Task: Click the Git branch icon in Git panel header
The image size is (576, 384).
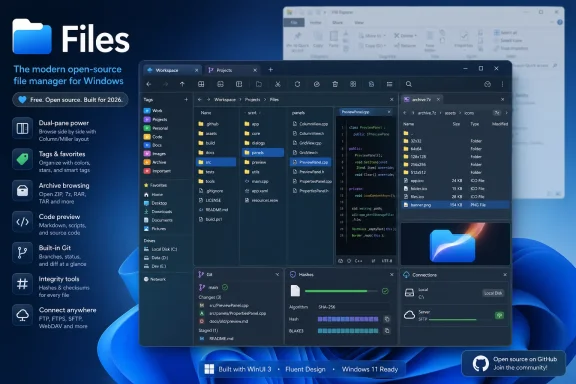Action: pos(201,274)
